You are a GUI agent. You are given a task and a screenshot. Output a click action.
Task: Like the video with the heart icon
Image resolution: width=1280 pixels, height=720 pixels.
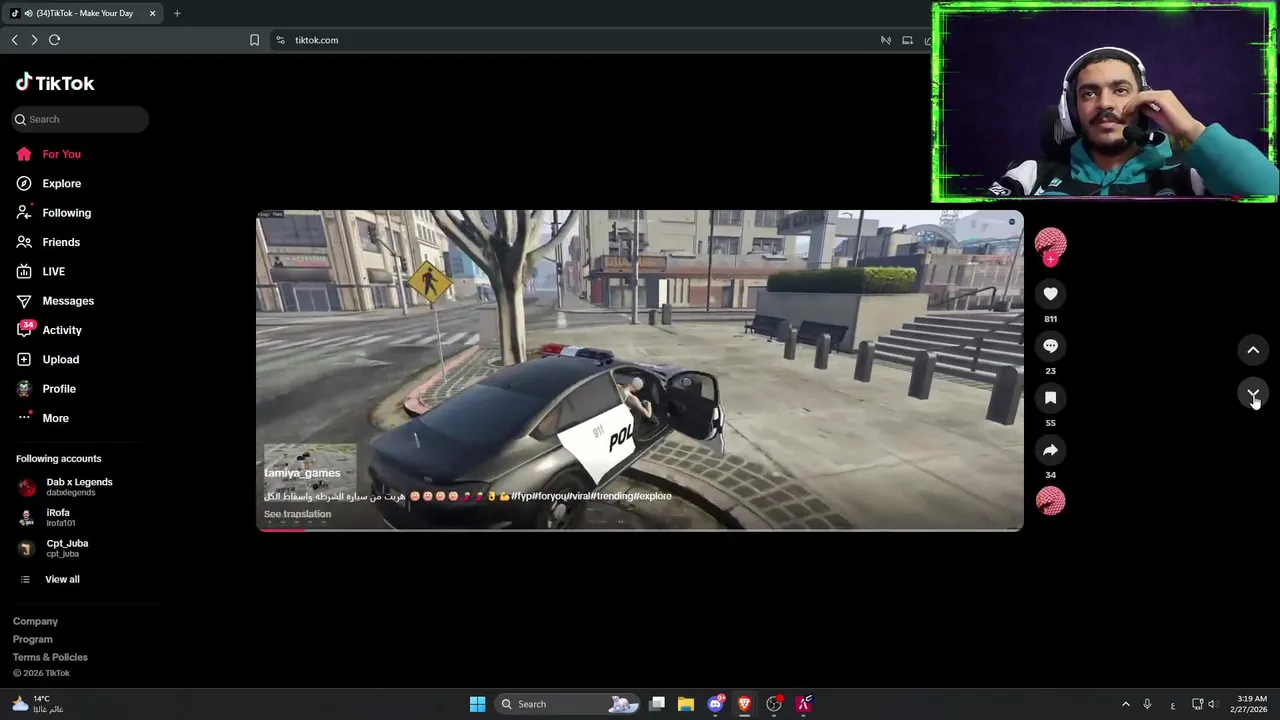coord(1050,293)
